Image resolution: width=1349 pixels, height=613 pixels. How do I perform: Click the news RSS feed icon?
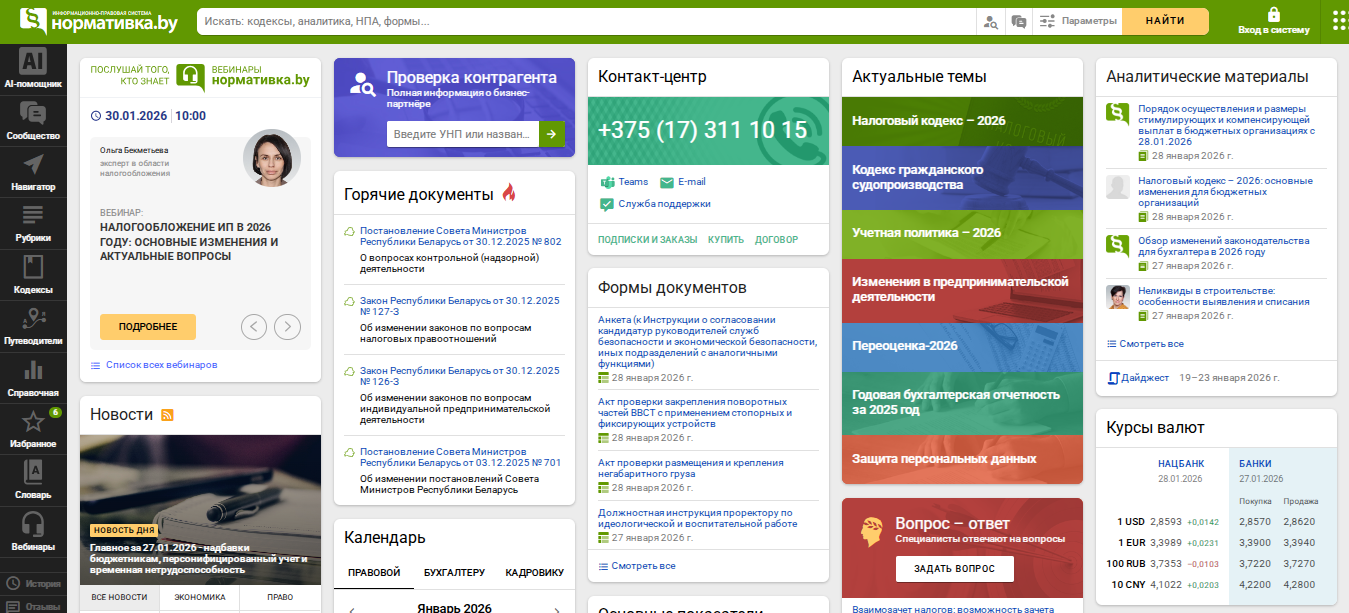167,415
